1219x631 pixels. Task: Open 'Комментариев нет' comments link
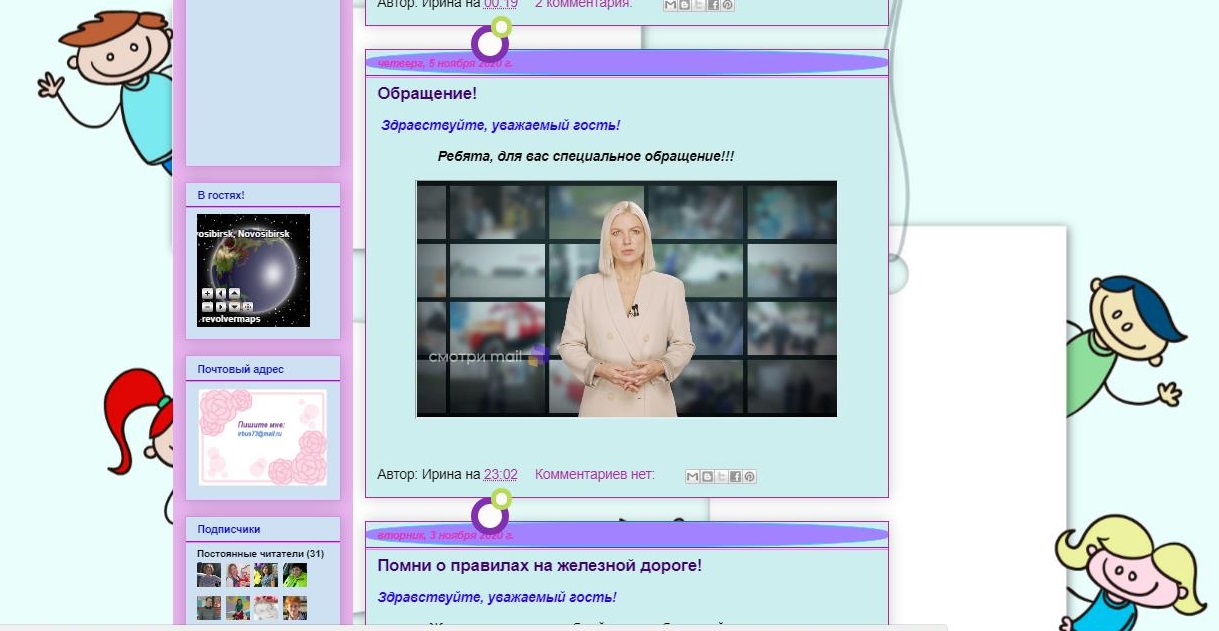coord(594,474)
